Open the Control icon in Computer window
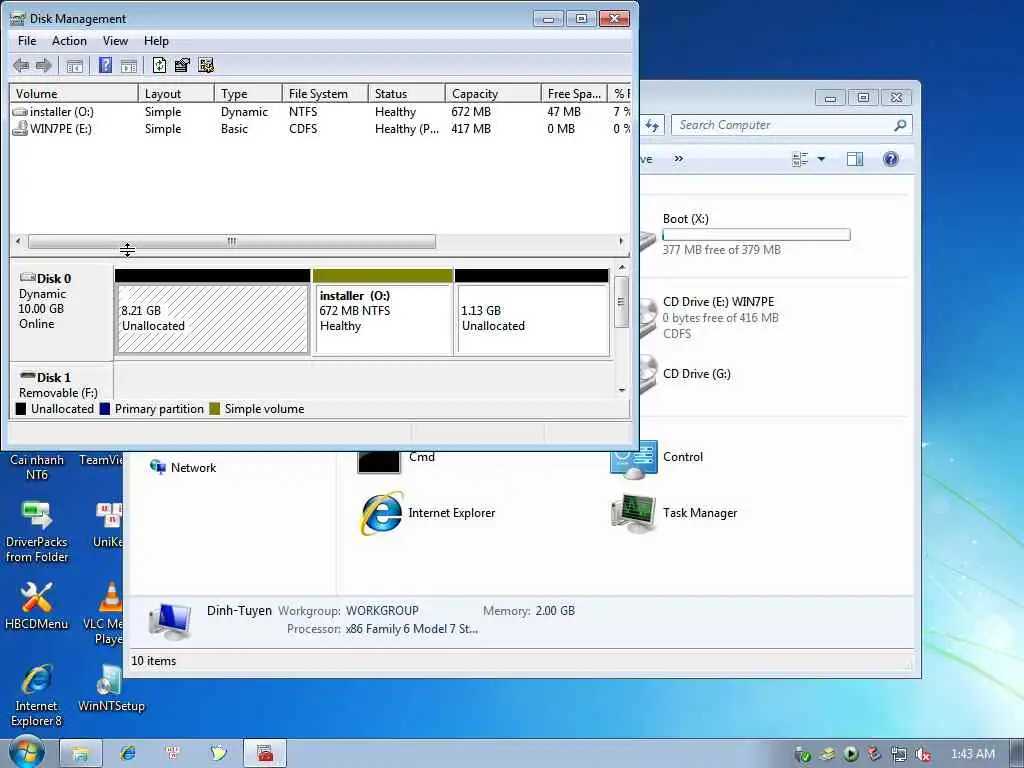Screen dimensions: 1024x768 633,460
